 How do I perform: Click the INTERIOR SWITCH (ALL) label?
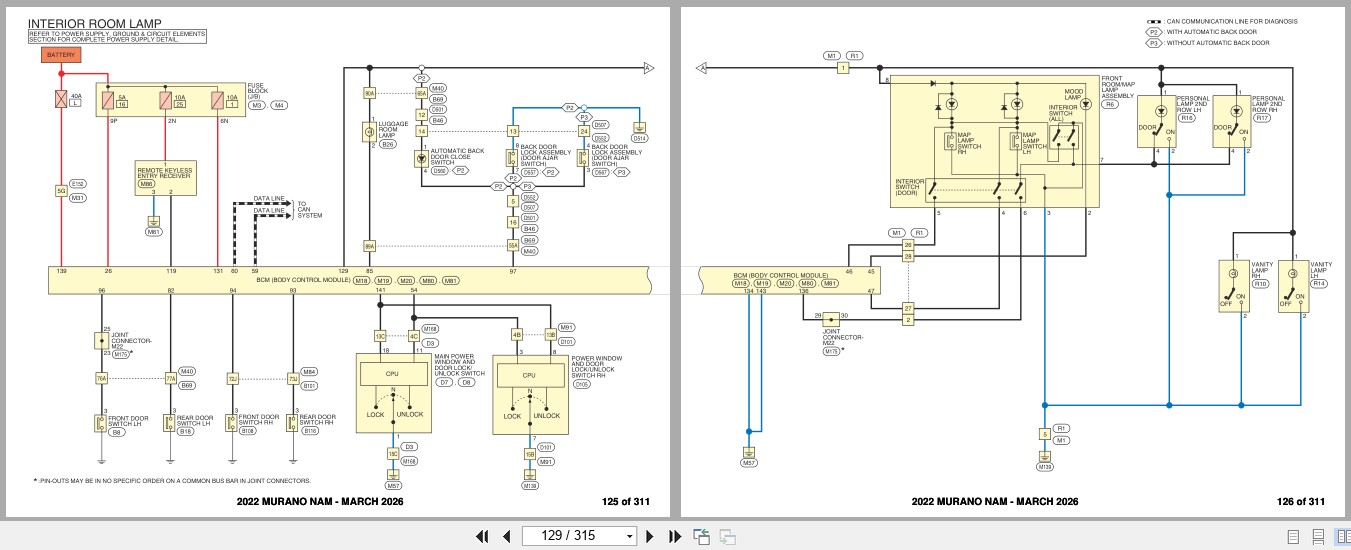(1062, 112)
